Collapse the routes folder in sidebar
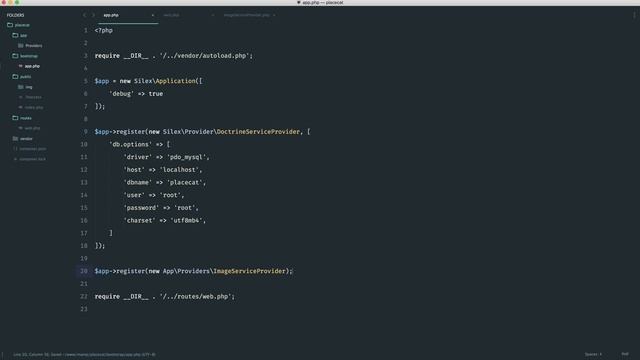 click(22, 118)
